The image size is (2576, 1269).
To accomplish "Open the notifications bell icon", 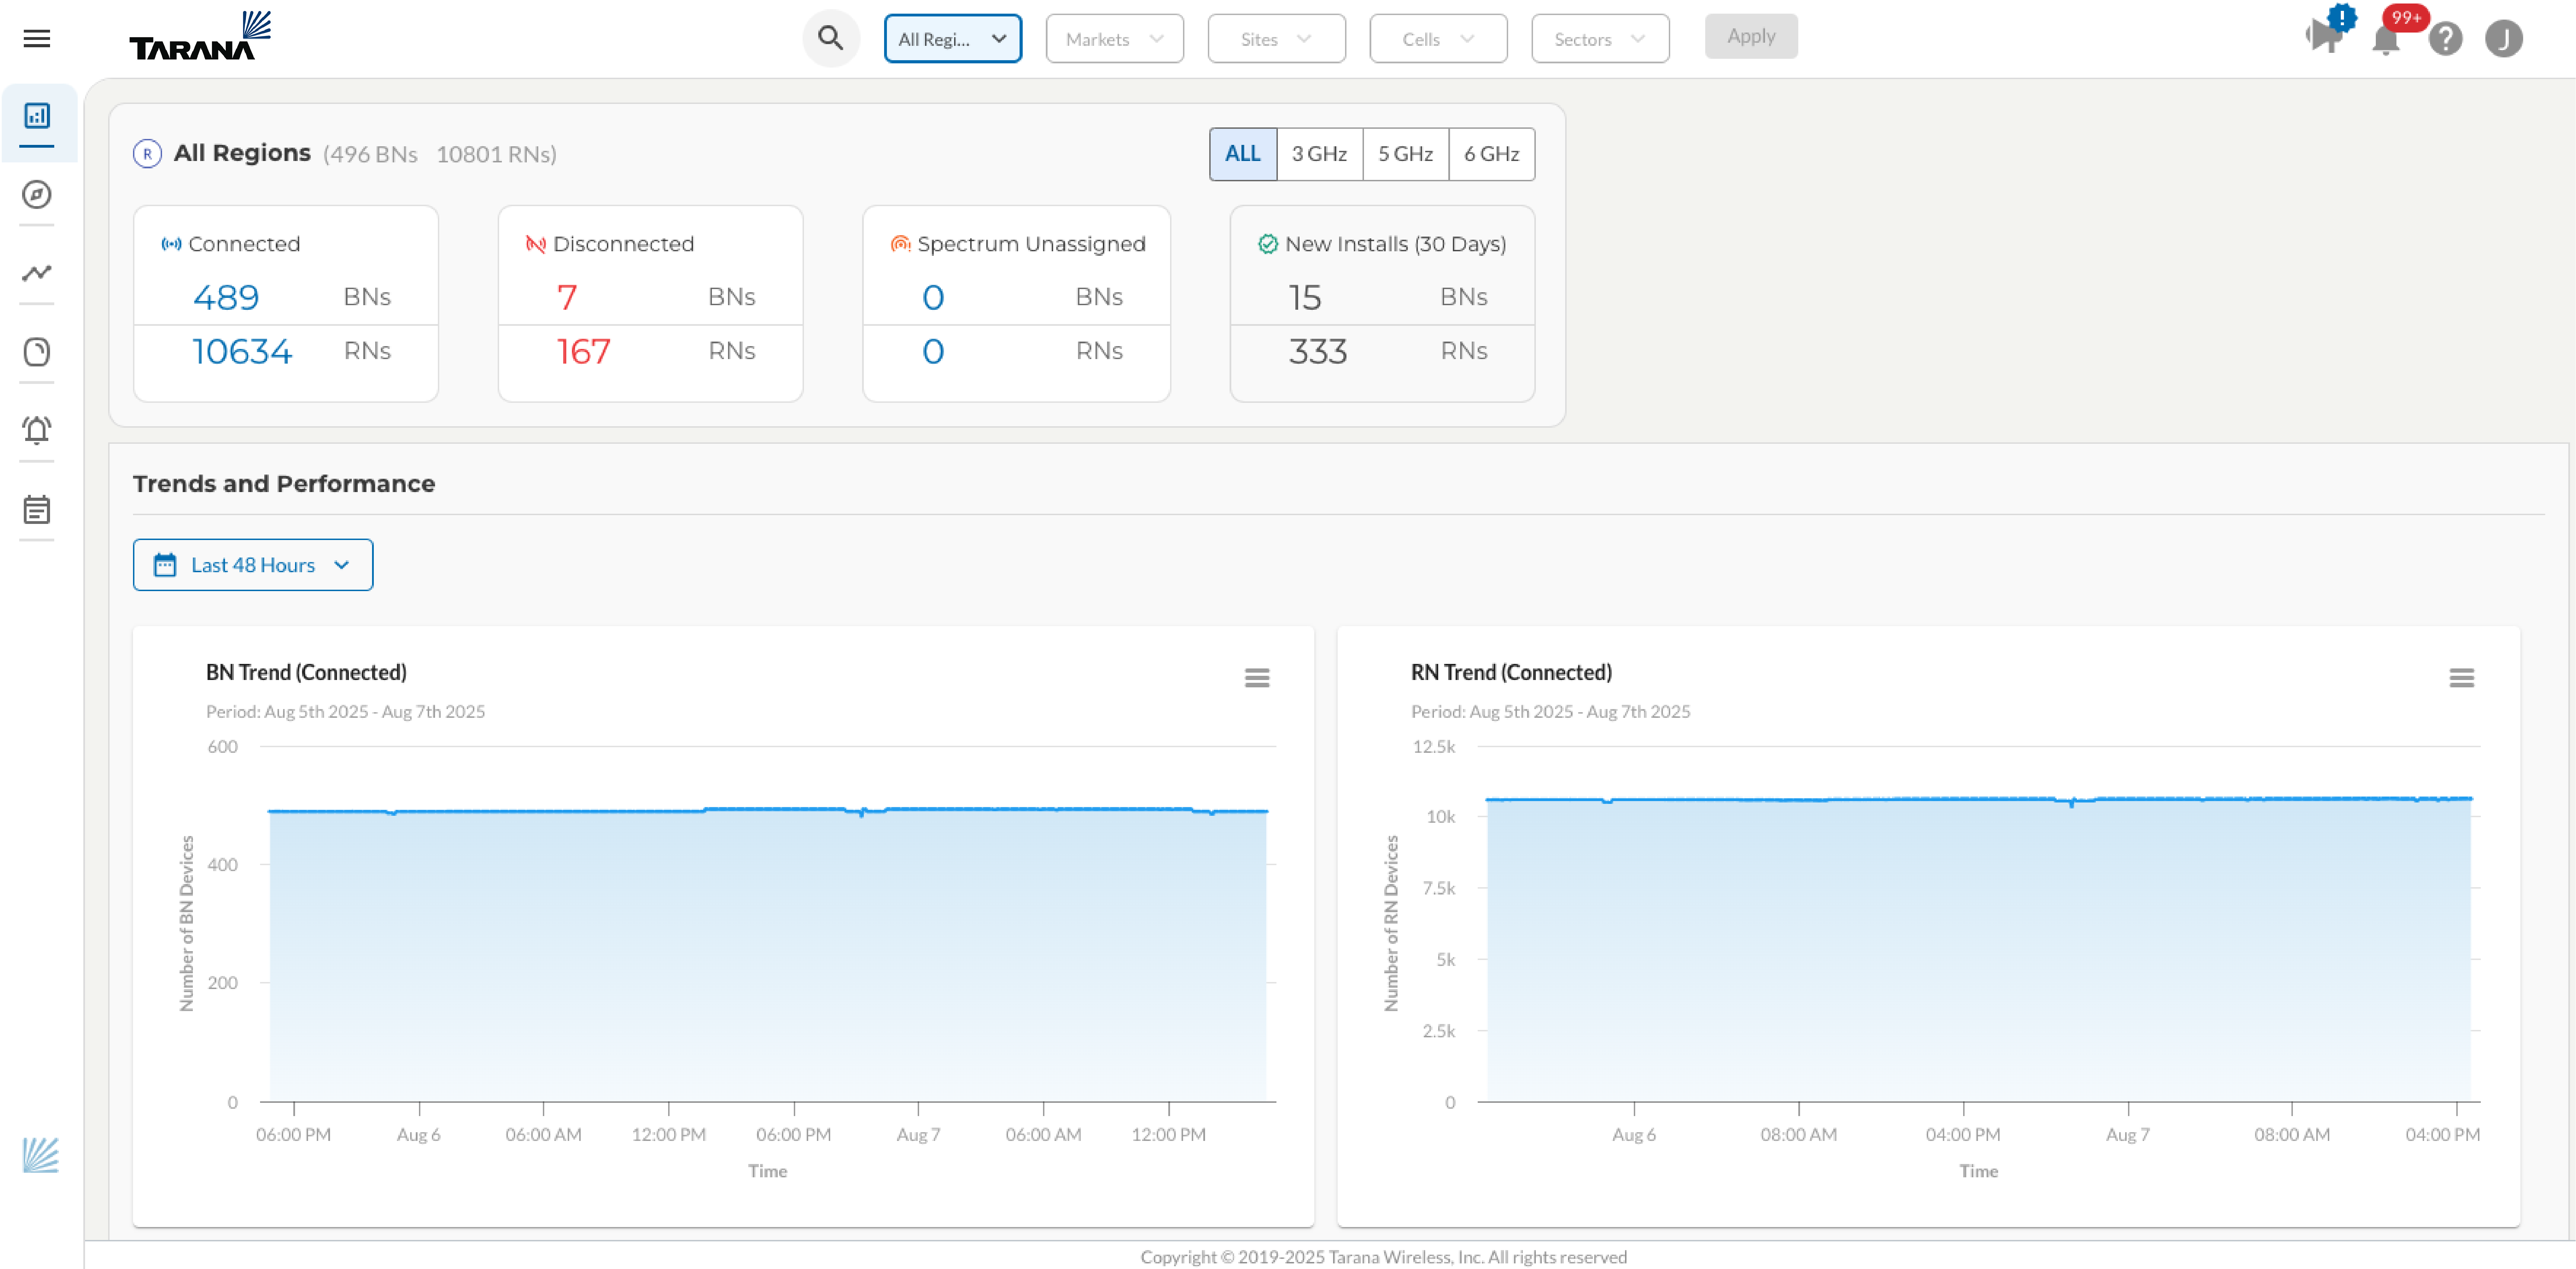I will tap(2386, 40).
